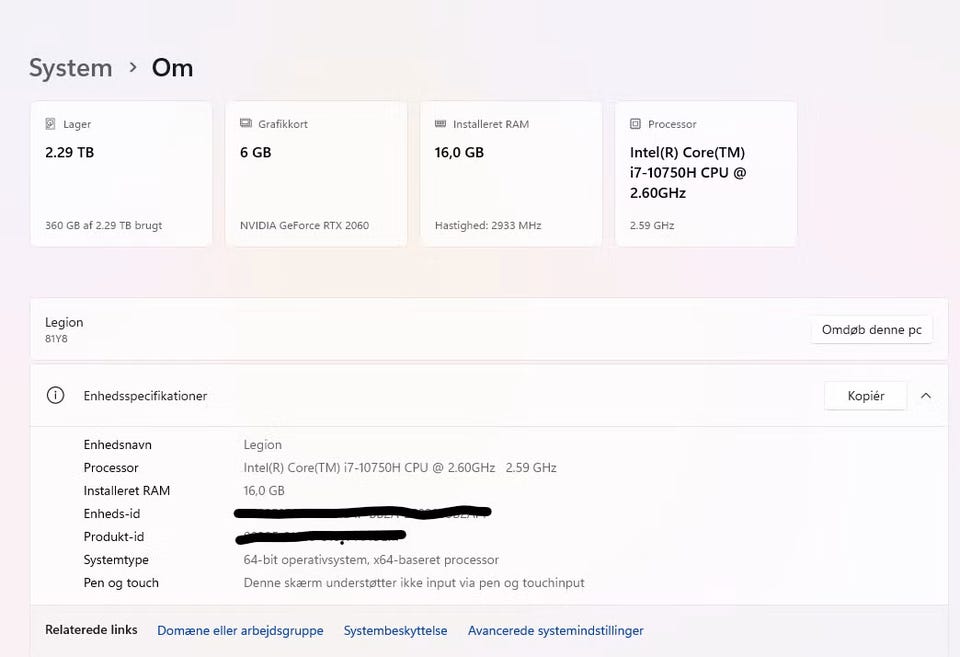Click the Kopiér button
The image size is (960, 657).
click(865, 396)
